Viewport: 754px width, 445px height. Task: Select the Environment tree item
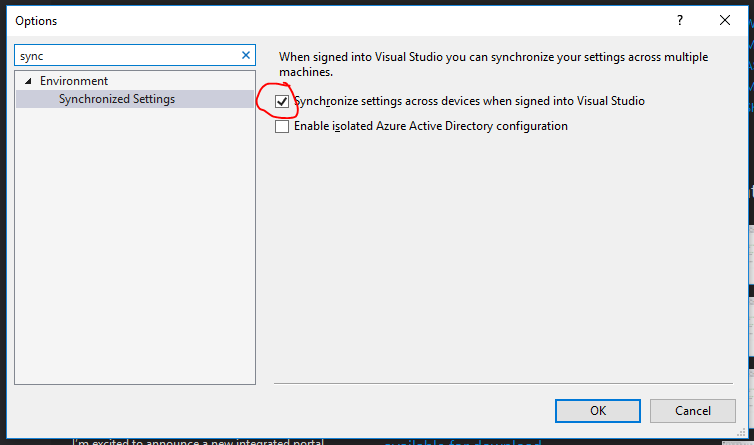pos(73,81)
